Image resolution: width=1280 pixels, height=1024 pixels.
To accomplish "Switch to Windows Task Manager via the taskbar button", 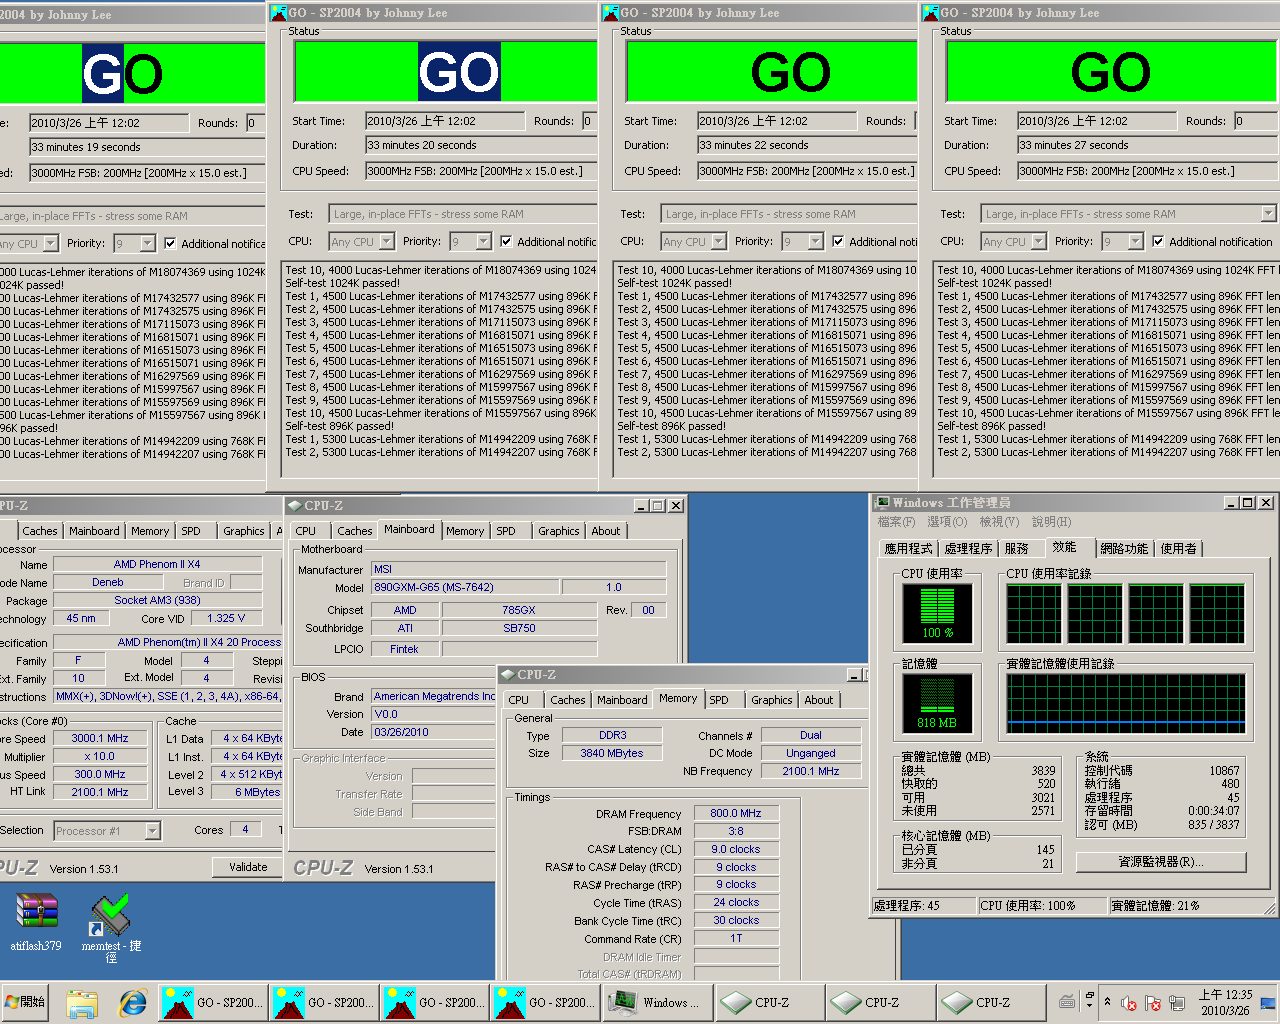I will pos(658,1003).
